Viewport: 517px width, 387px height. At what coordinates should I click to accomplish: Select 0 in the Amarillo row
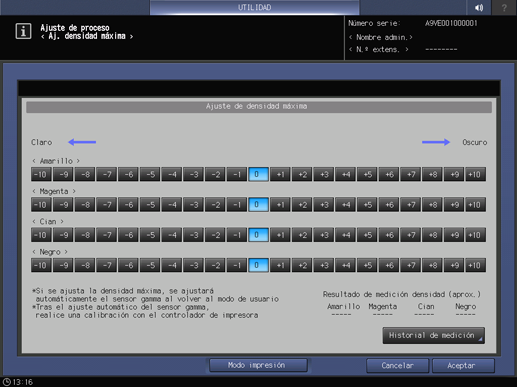click(258, 174)
